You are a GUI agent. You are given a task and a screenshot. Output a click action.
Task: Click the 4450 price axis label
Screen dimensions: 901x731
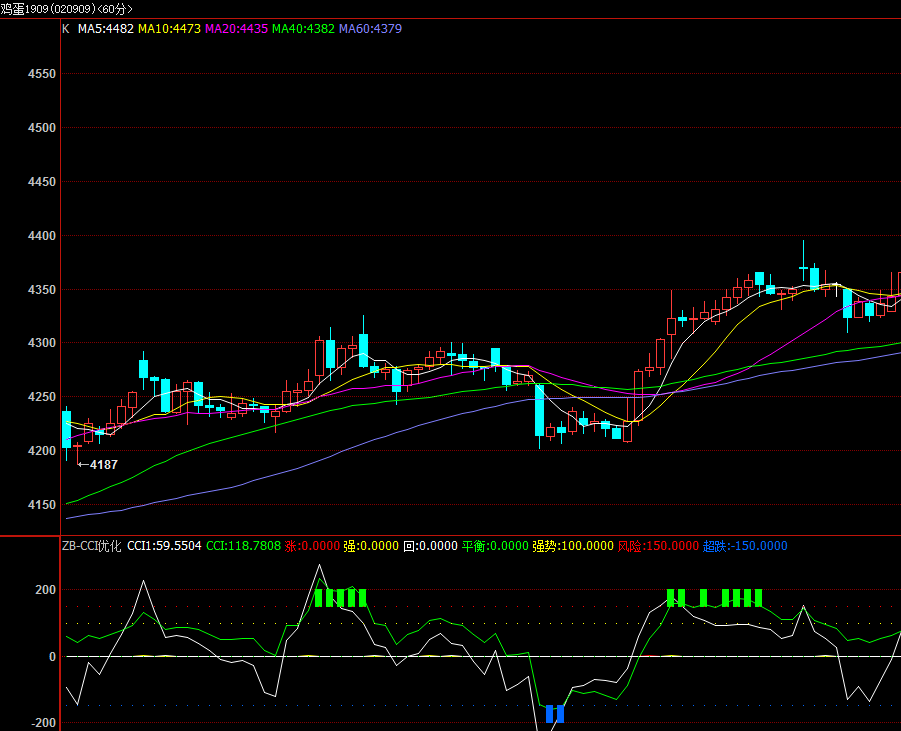(x=42, y=182)
